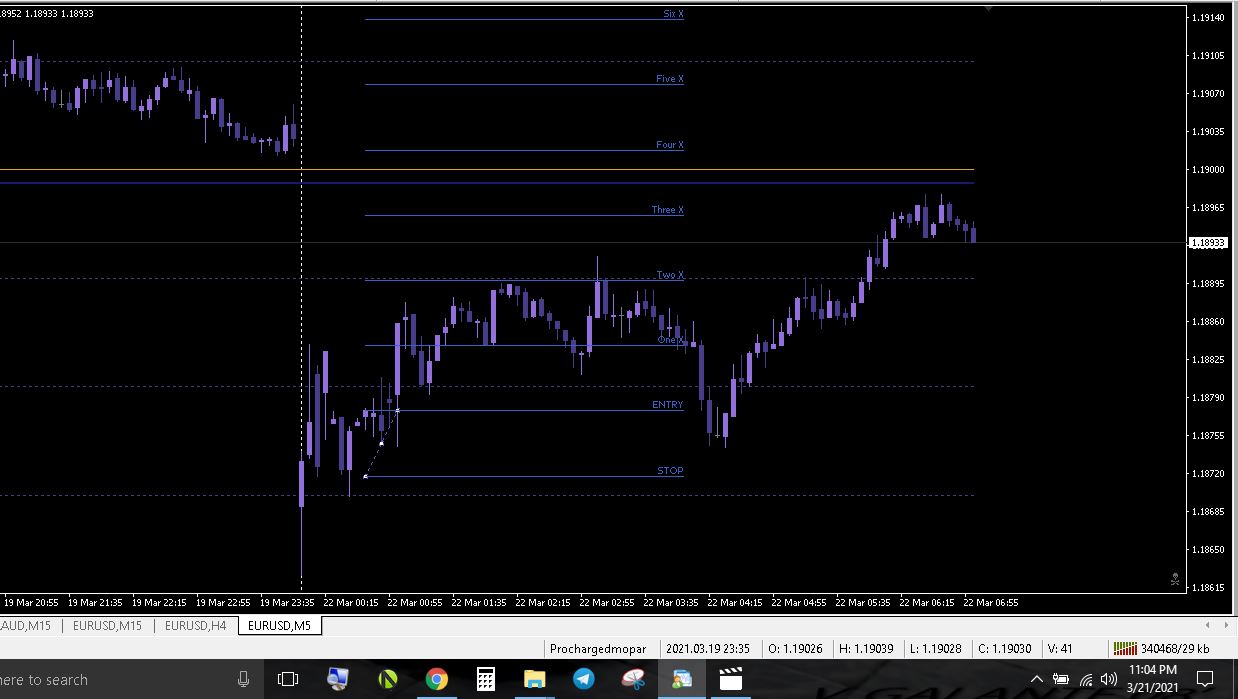The width and height of the screenshot is (1238, 699).
Task: Select the ENTRY level label
Action: point(667,405)
